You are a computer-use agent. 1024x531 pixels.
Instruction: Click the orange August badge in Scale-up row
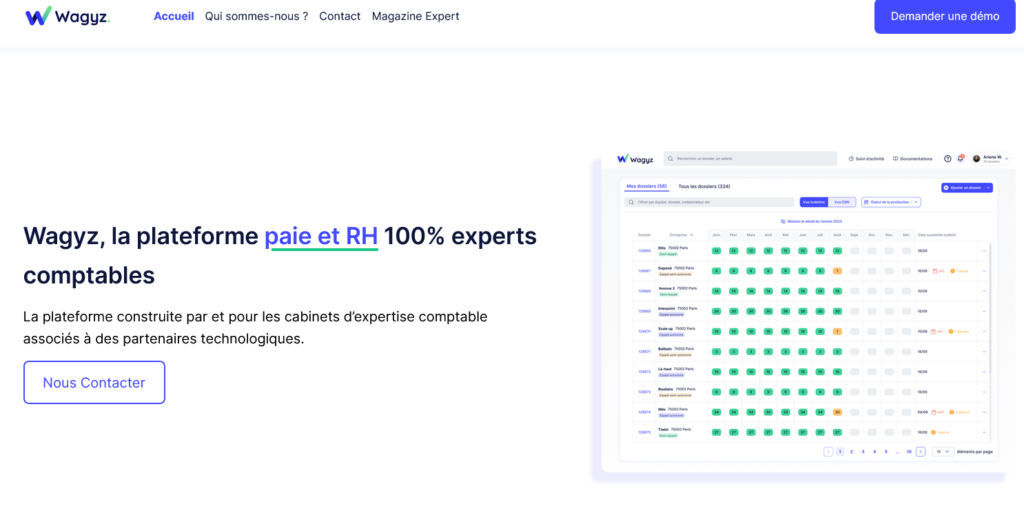click(837, 332)
